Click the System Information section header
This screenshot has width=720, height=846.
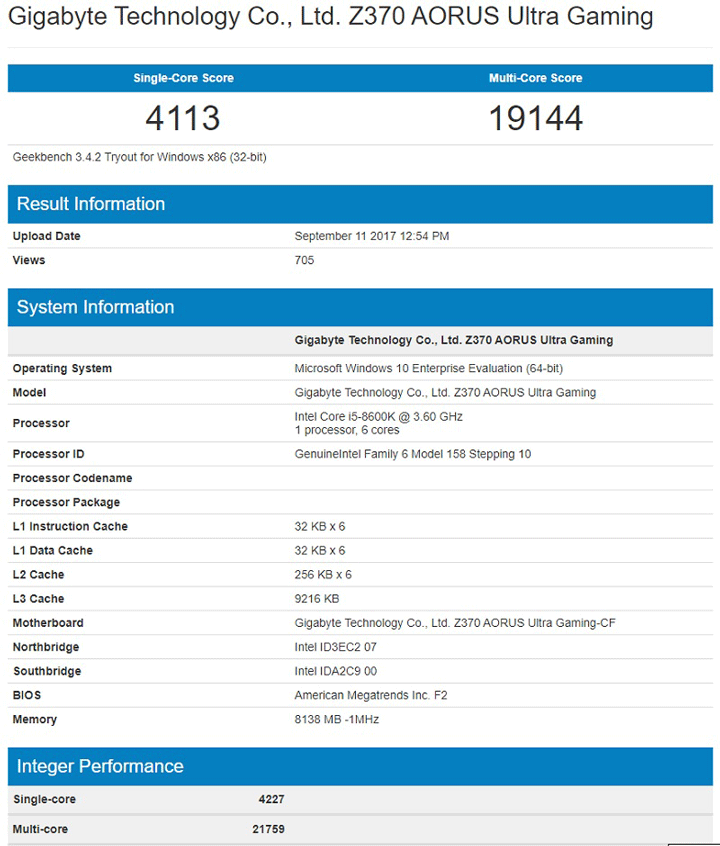pos(360,307)
